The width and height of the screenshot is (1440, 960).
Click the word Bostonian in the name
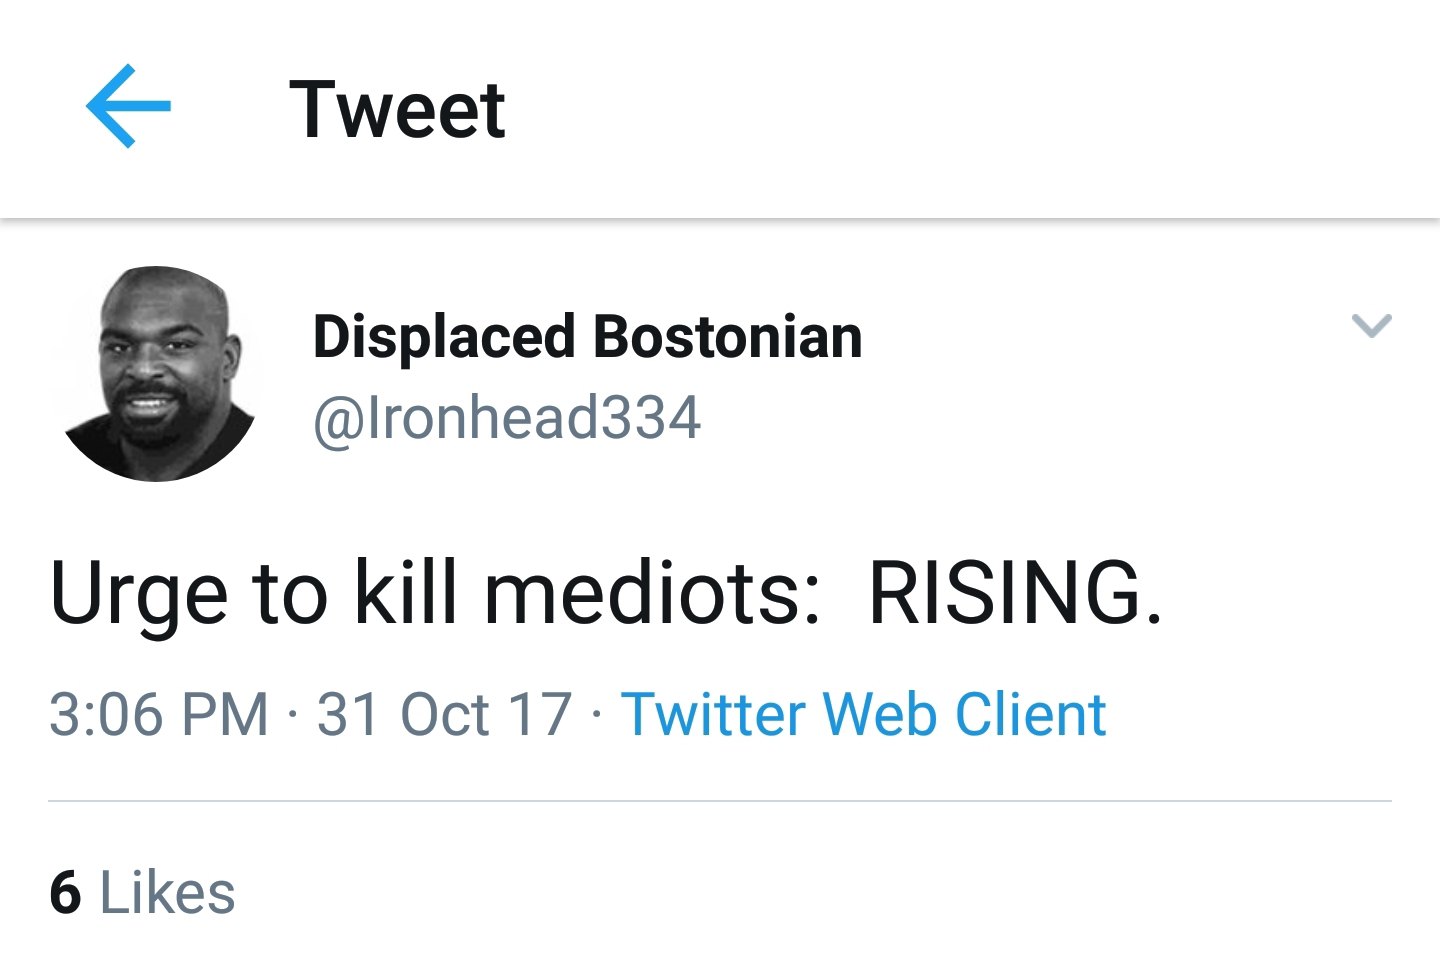click(x=728, y=336)
